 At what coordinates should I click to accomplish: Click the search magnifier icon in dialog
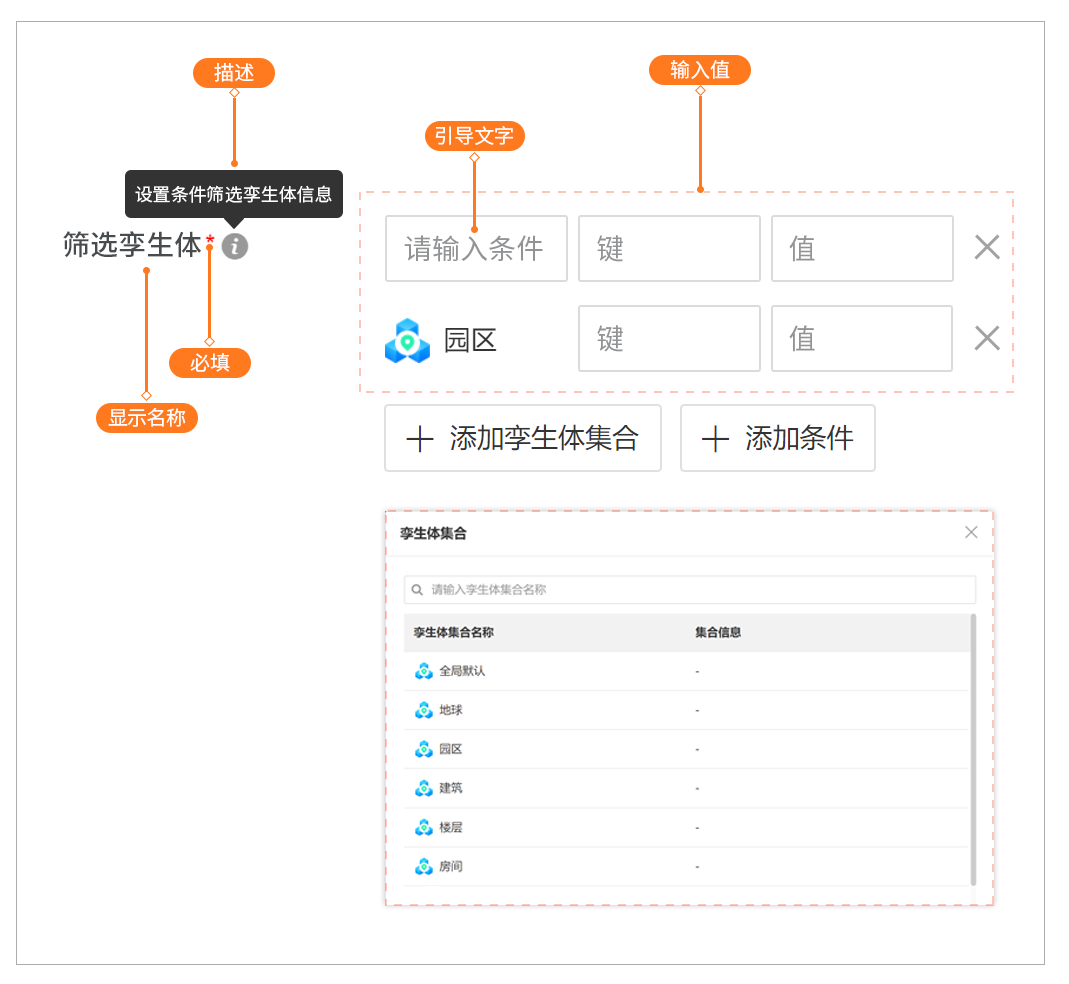[417, 590]
